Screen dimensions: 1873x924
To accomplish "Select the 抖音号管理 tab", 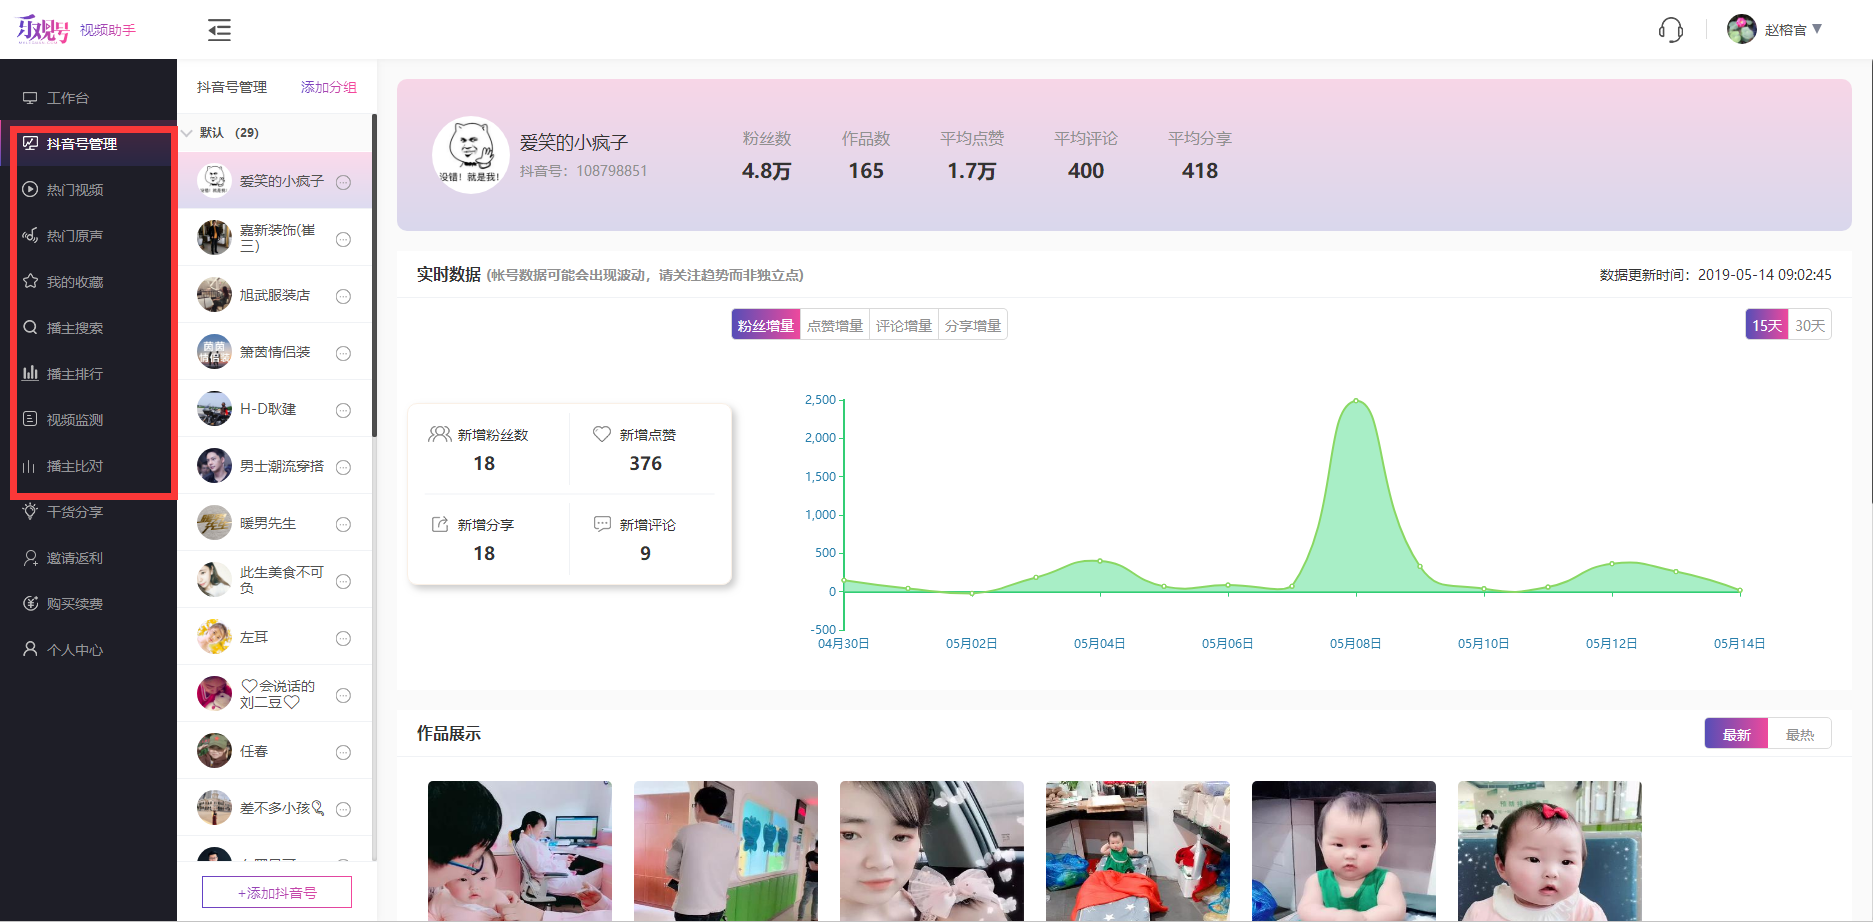I will point(231,87).
